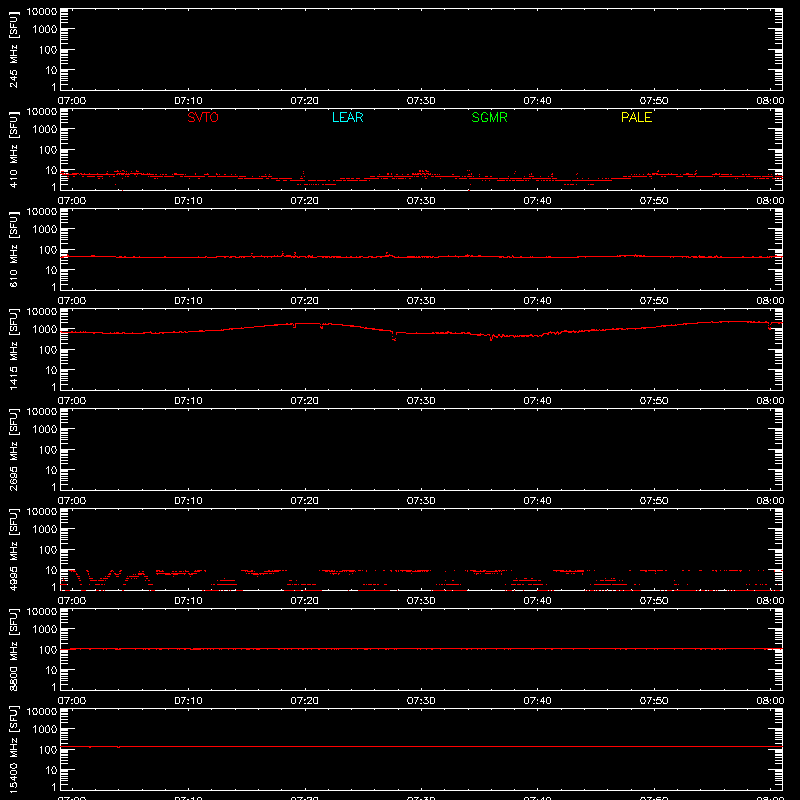Image resolution: width=800 pixels, height=800 pixels.
Task: Click the 100 tick value on 610 MHz axis
Action: click(48, 250)
